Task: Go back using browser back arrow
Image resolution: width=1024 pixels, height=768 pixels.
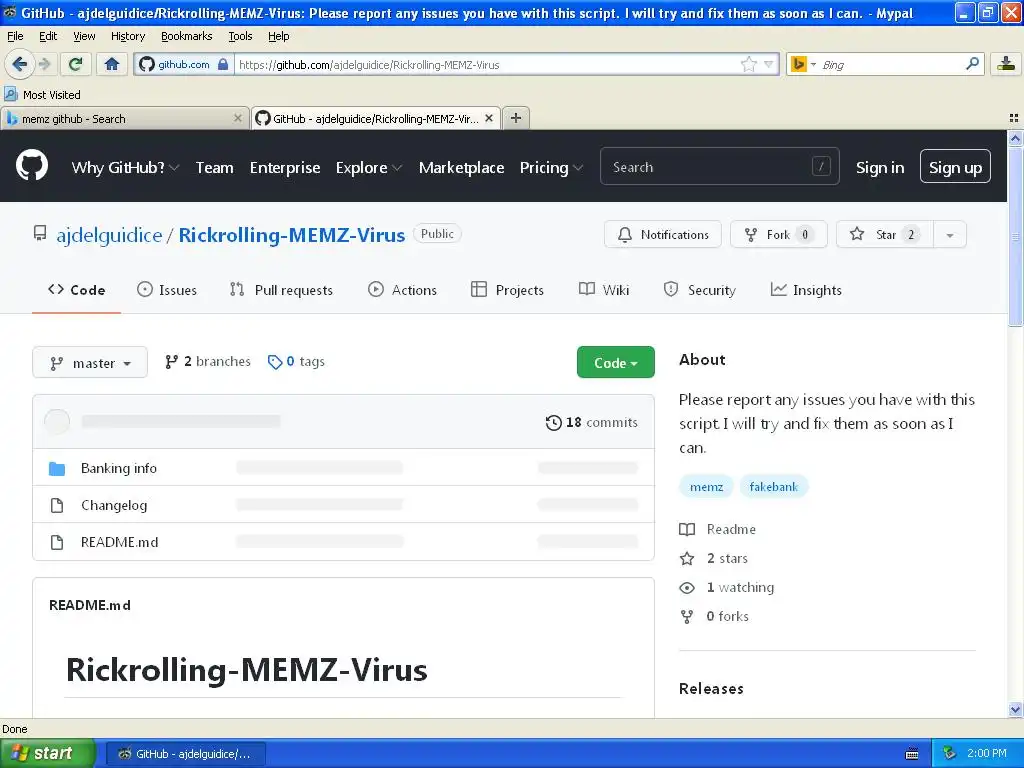Action: (19, 64)
